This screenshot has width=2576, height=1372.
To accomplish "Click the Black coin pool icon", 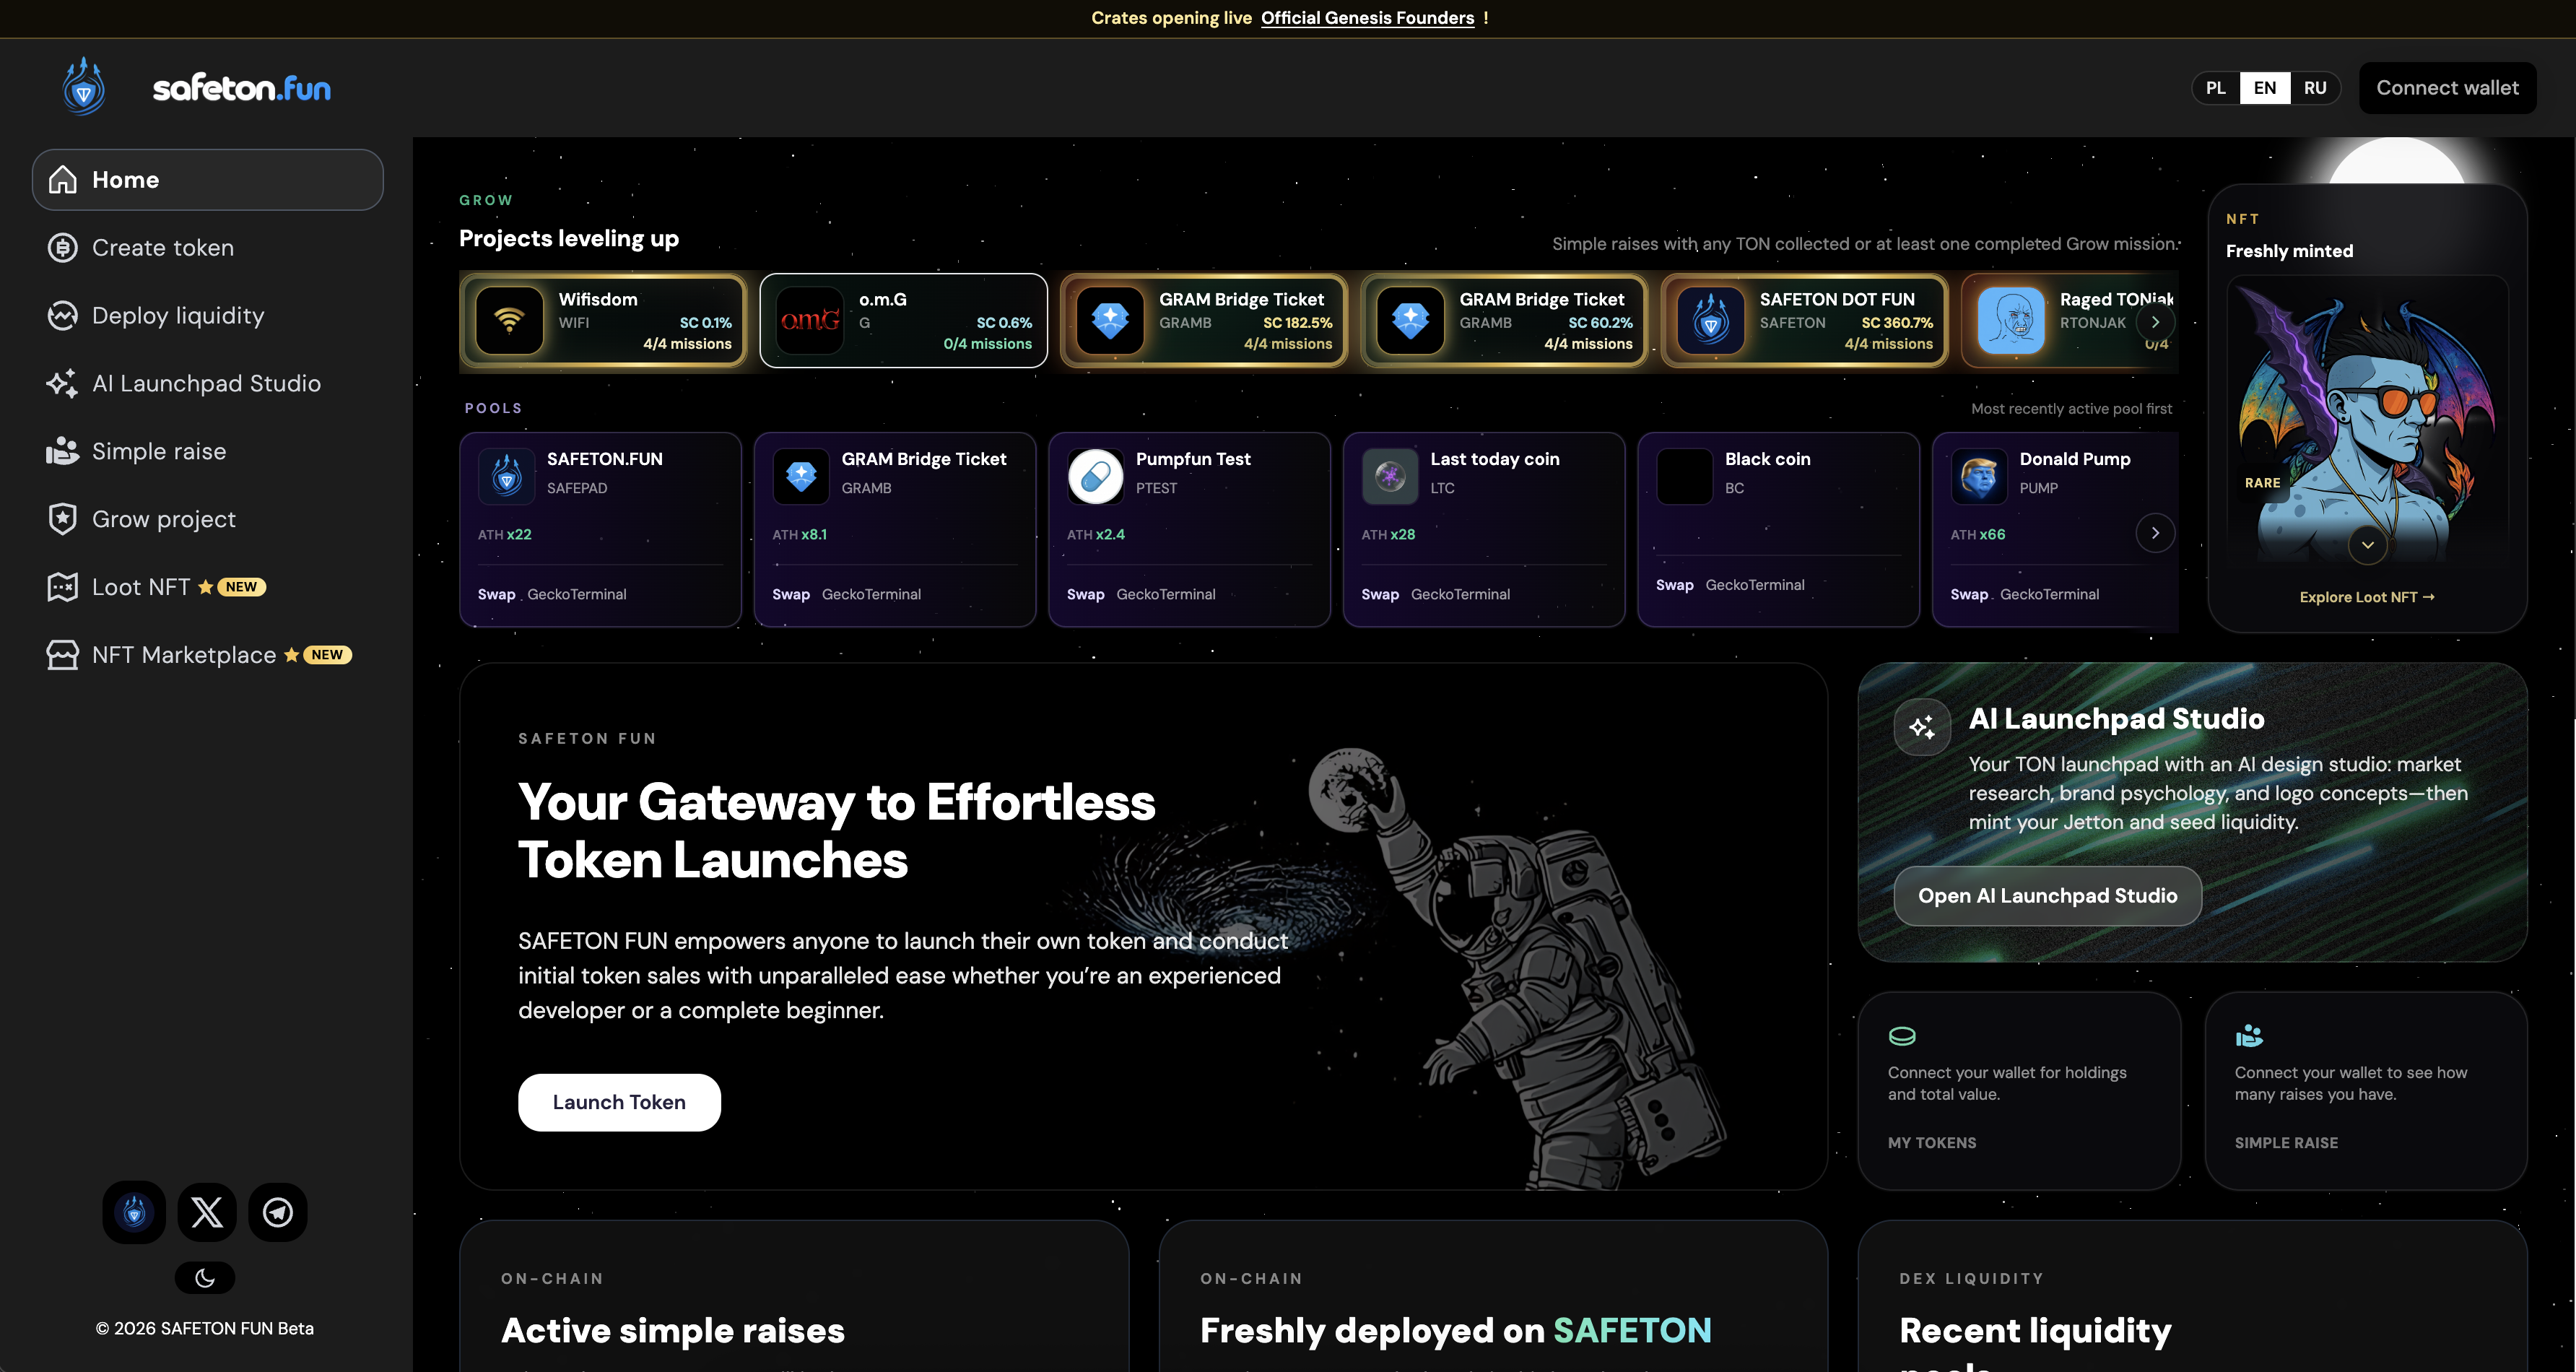I will (x=1685, y=477).
